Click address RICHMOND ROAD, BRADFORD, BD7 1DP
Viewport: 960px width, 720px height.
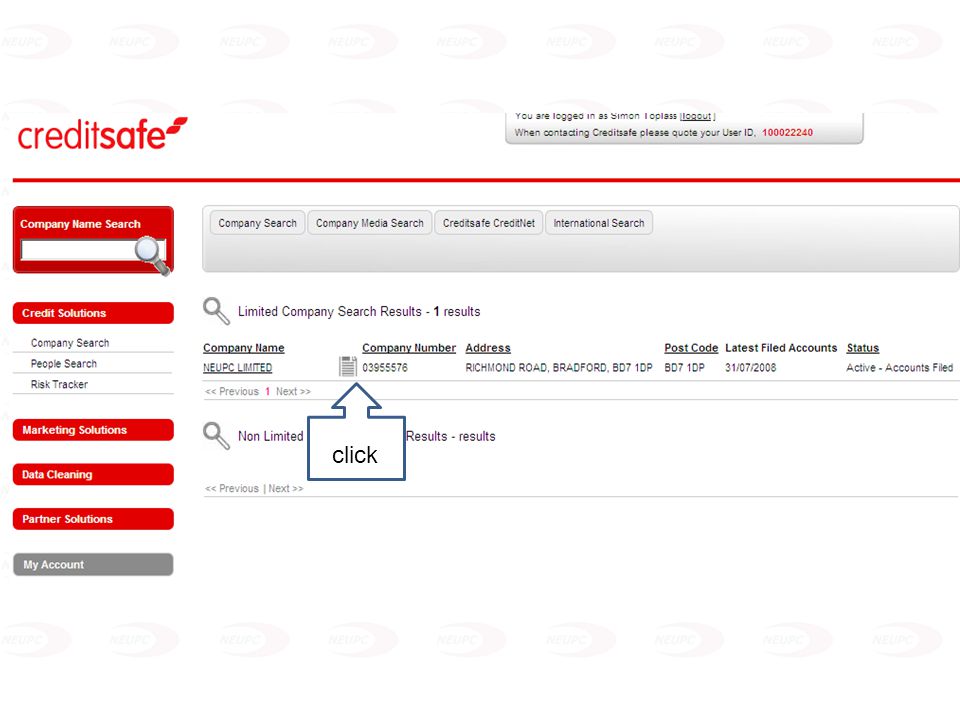point(559,367)
